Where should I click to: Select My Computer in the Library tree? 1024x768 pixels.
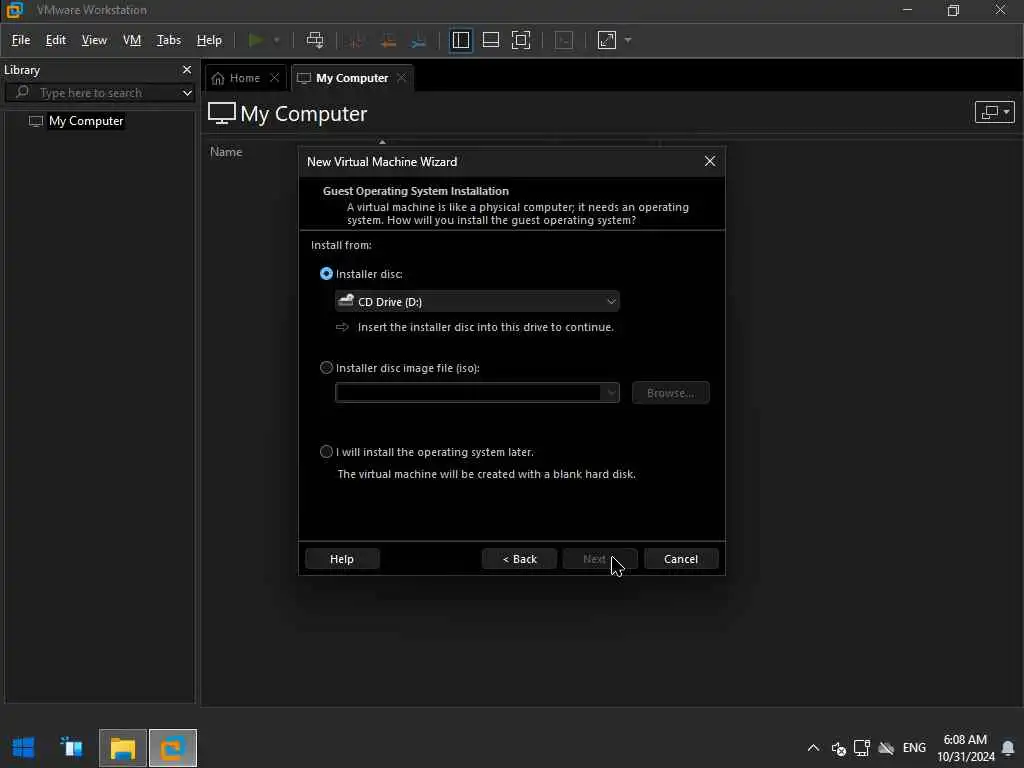point(86,121)
